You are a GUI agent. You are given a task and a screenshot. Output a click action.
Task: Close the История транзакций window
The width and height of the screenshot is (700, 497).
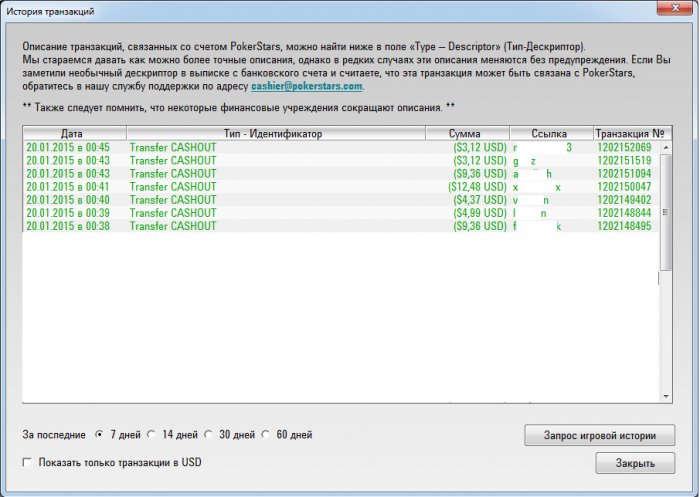point(675,8)
